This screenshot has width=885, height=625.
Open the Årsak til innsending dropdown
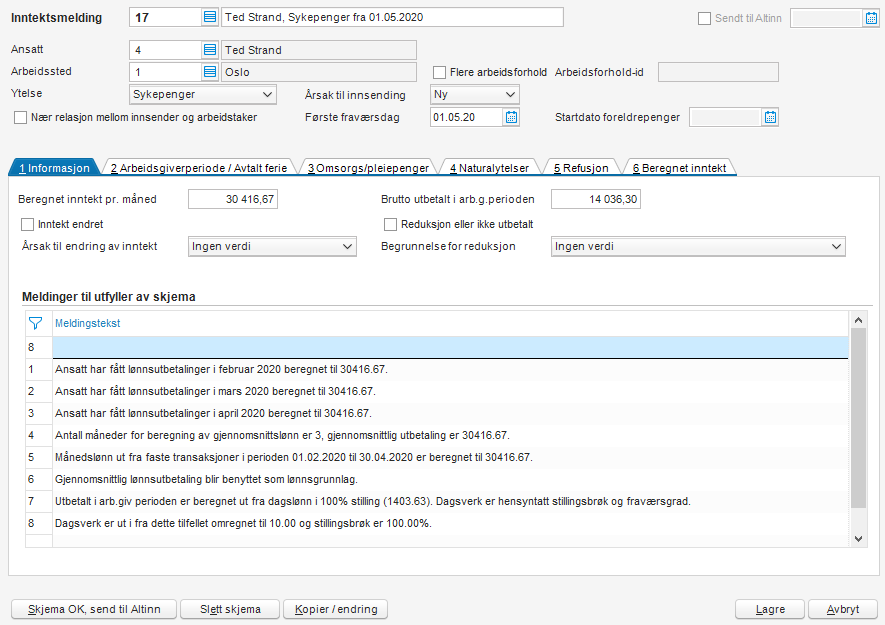pos(474,94)
